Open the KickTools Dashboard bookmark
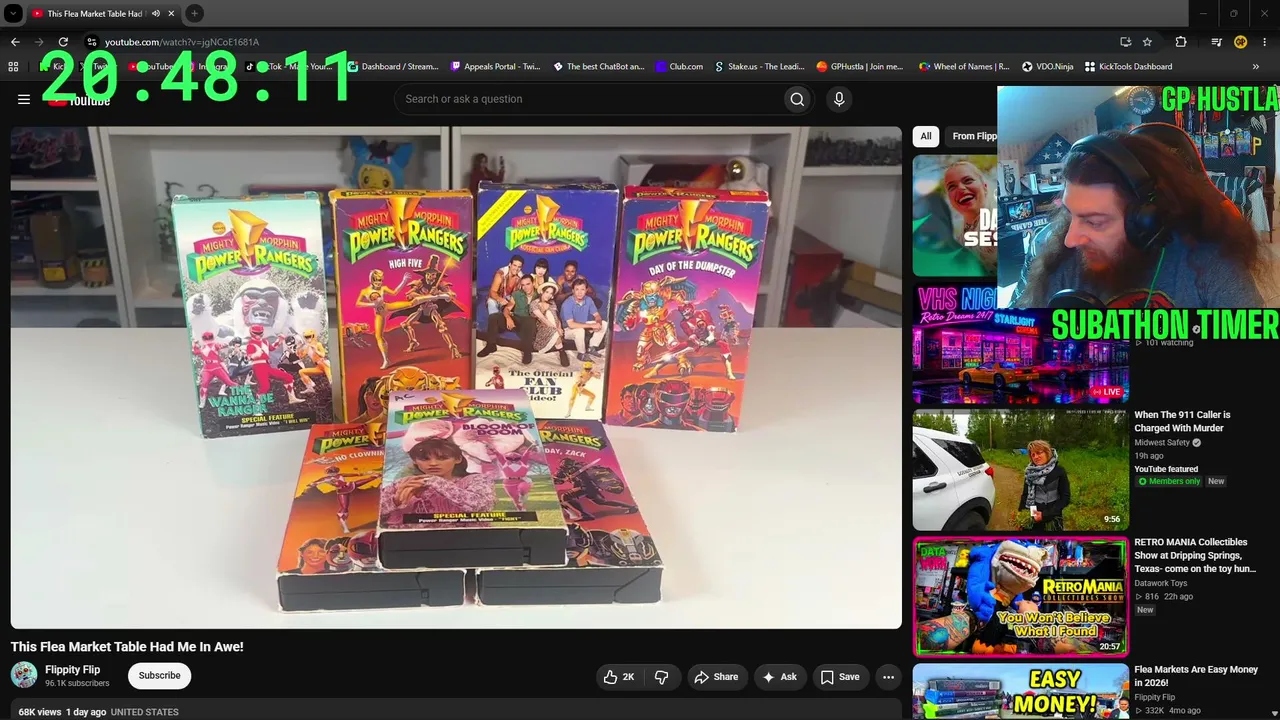This screenshot has width=1280, height=720. point(1129,67)
